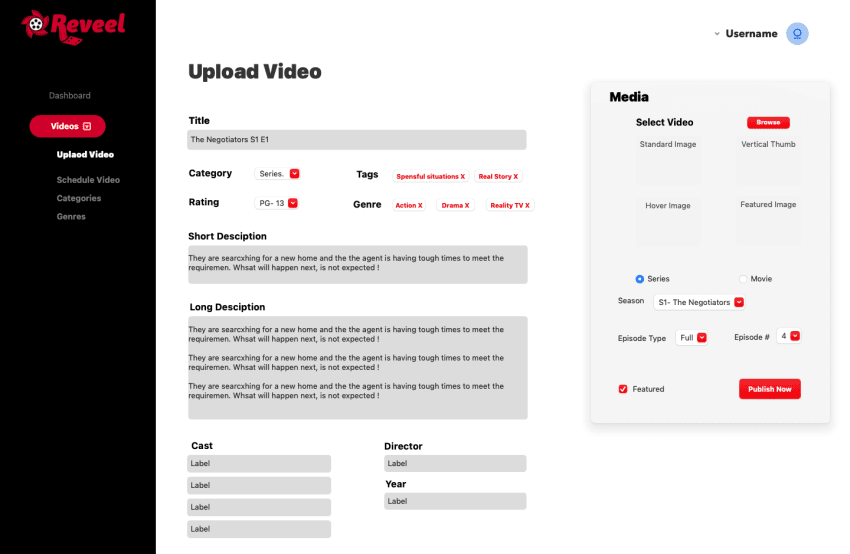Open the Category dropdown showing Series
Screen dimensions: 850x554
pos(277,173)
